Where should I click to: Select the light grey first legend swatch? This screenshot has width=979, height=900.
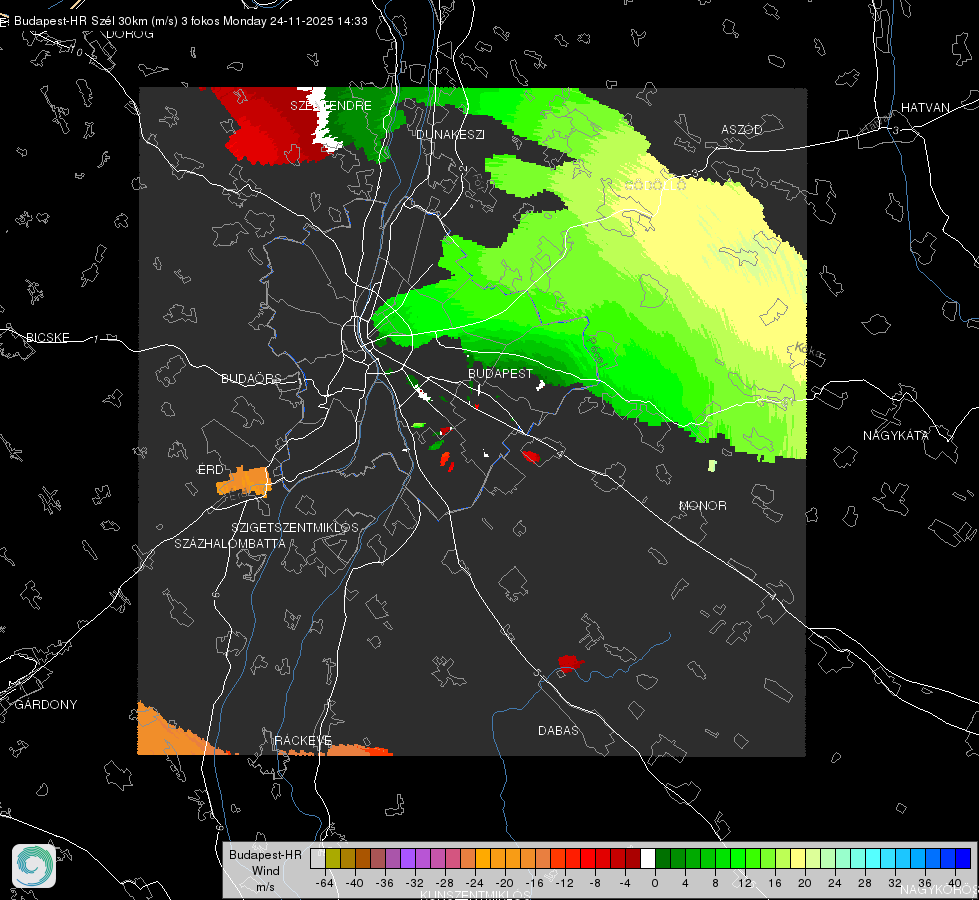click(x=318, y=859)
